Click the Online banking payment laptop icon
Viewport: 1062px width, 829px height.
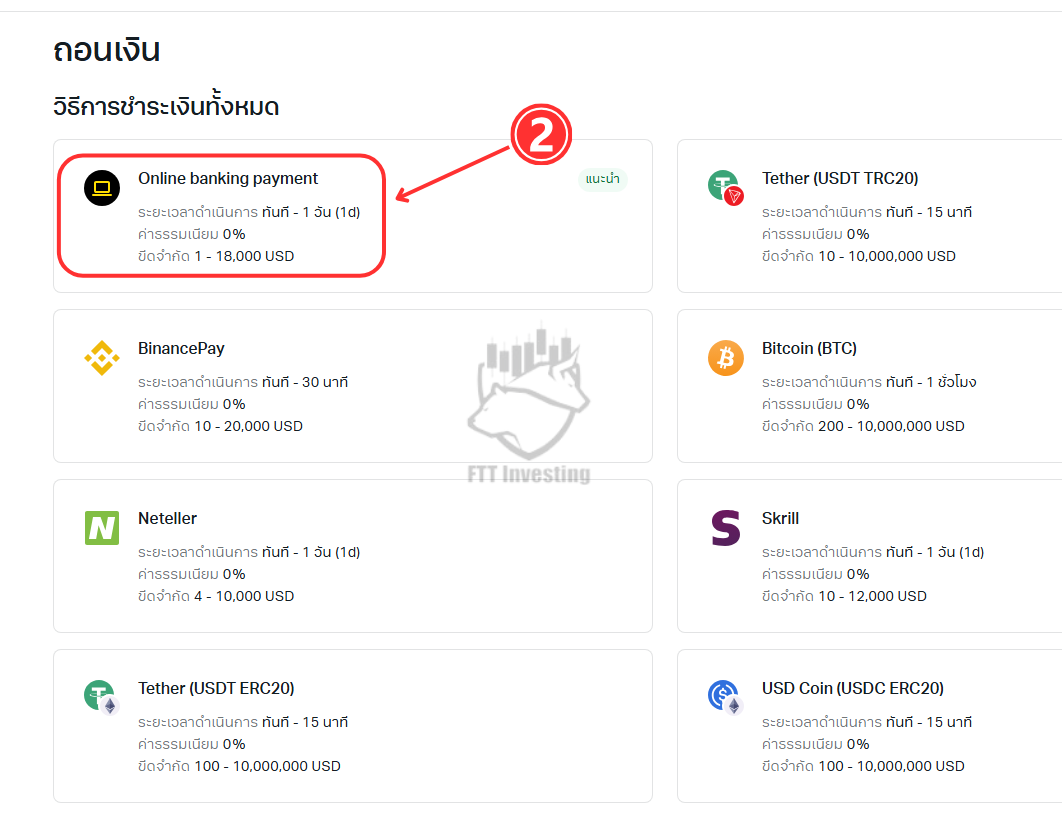(x=102, y=188)
